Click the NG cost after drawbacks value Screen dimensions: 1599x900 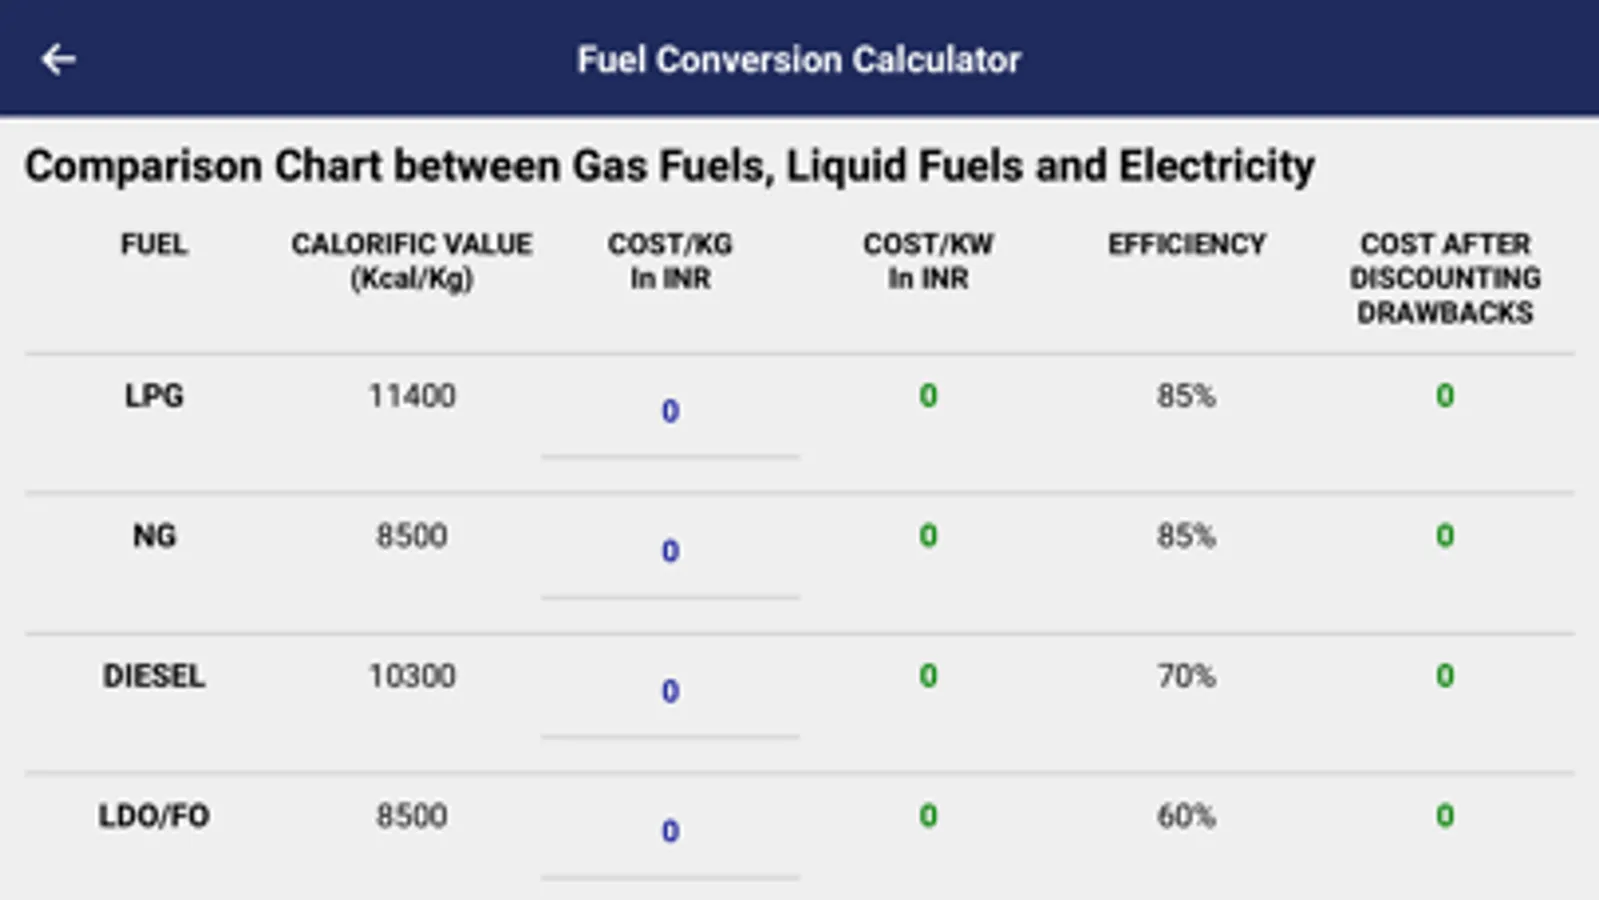(1445, 536)
